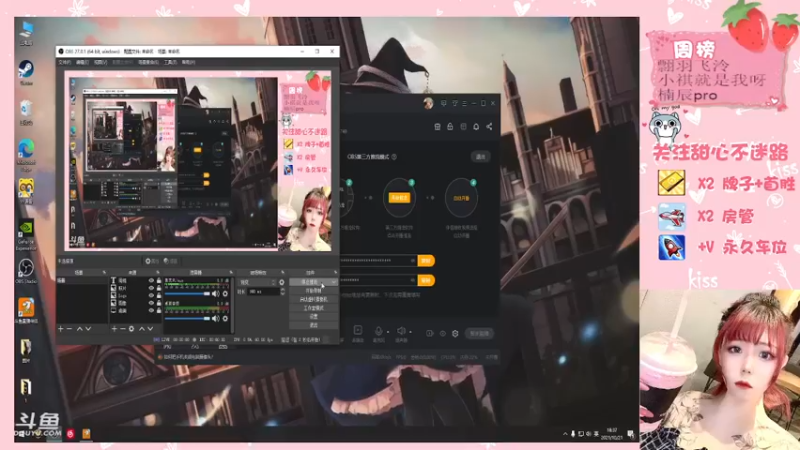Pop out the Audio Mixer dock header icon
This screenshot has width=800, height=450.
pyautogui.click(x=231, y=272)
